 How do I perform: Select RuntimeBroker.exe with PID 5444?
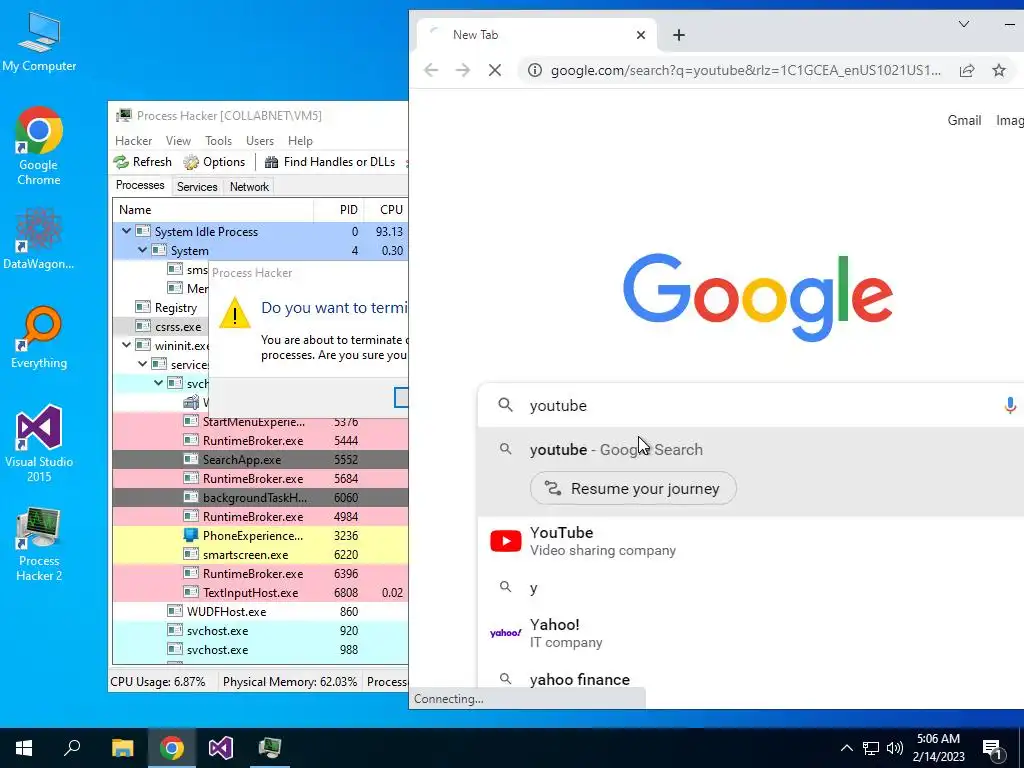coord(261,441)
